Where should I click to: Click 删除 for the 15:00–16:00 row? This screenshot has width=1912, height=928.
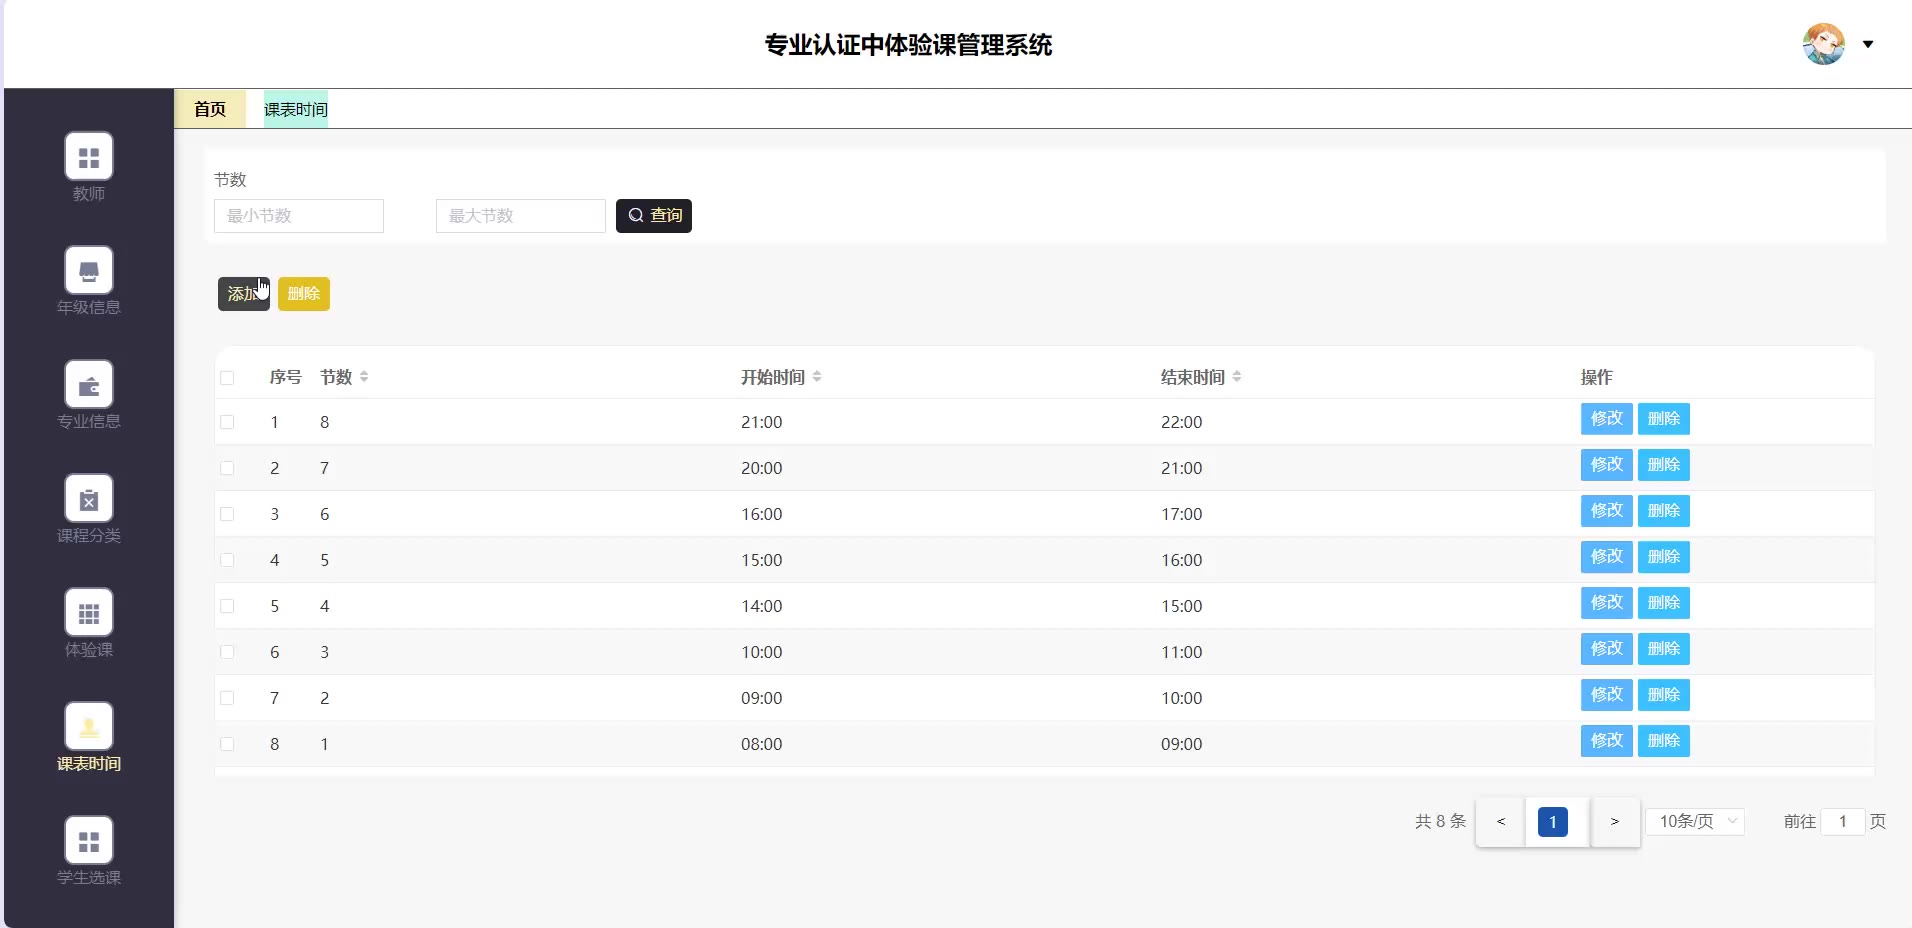(x=1664, y=557)
